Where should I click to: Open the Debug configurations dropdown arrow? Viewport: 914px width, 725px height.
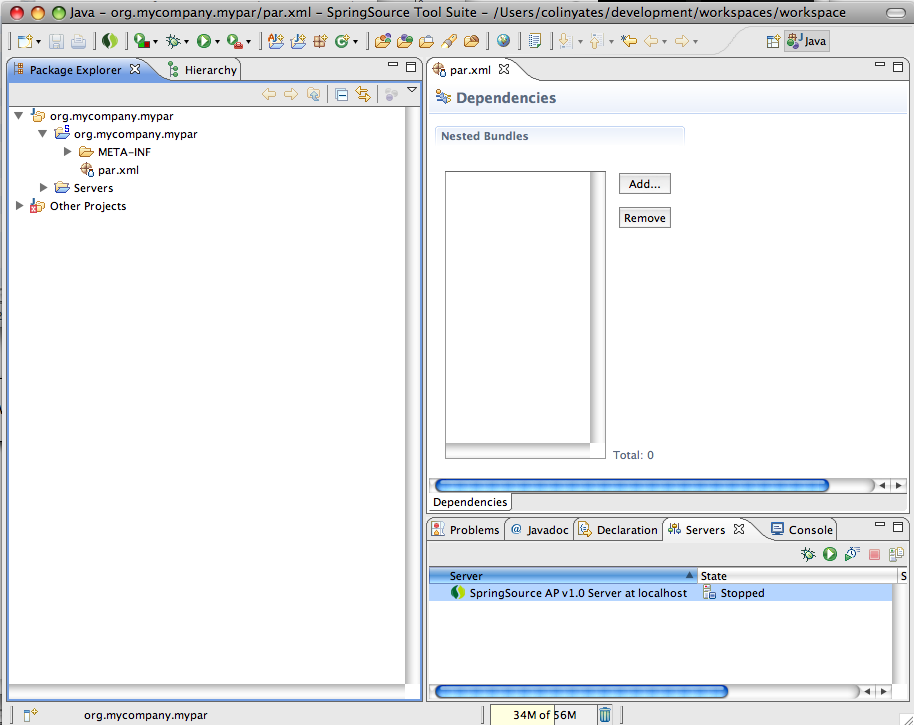[187, 42]
